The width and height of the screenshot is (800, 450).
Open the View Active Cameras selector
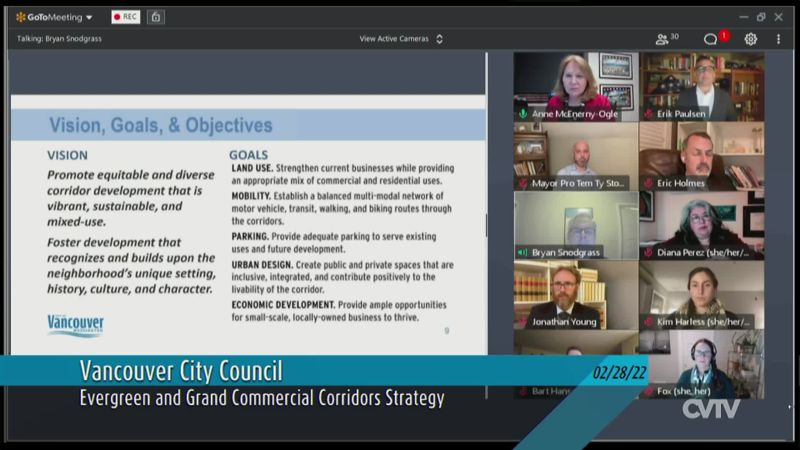click(x=401, y=39)
